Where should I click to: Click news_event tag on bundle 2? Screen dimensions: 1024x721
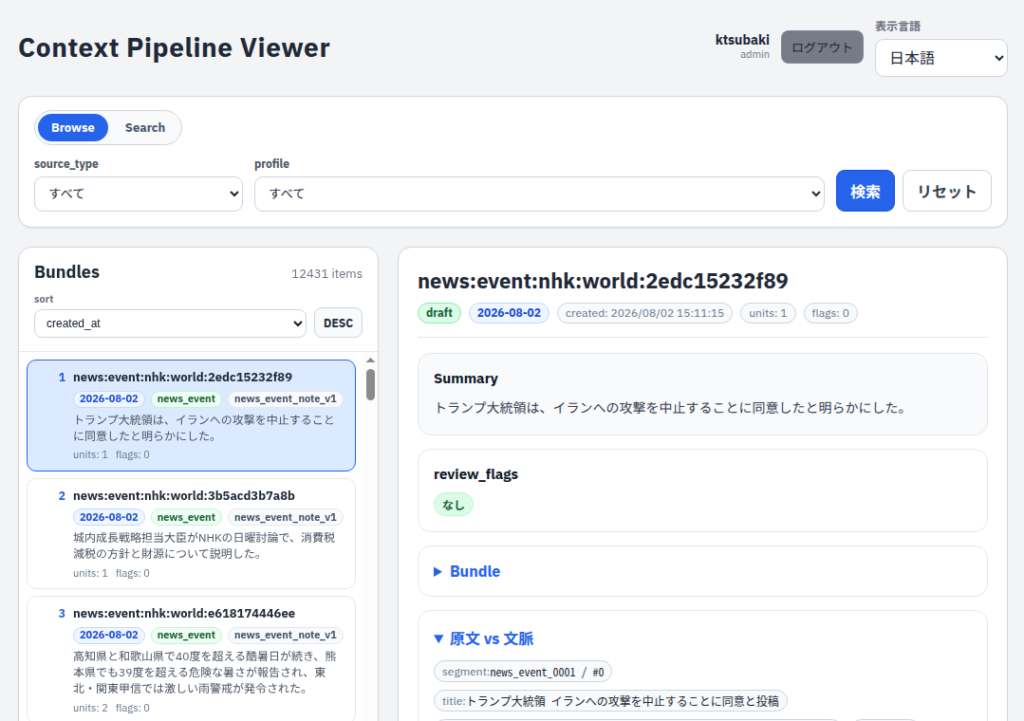[x=186, y=517]
